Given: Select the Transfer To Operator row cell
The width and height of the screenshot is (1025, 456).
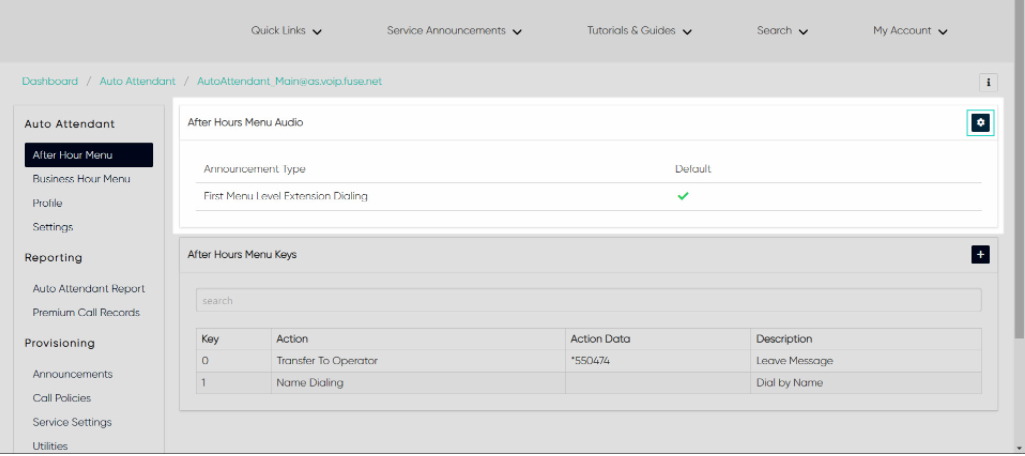Looking at the screenshot, I should click(418, 361).
